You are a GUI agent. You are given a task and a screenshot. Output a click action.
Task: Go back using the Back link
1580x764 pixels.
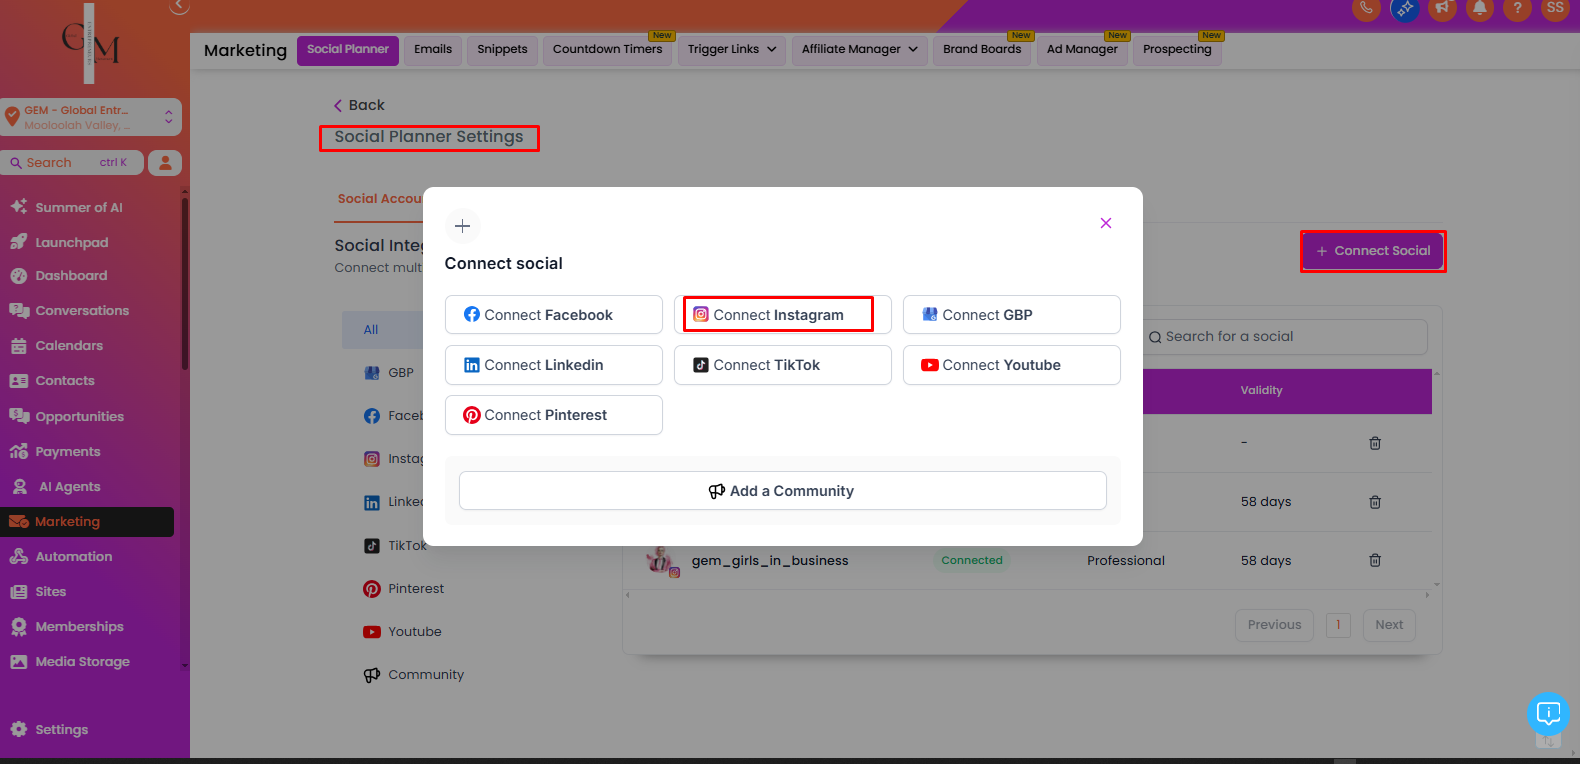[359, 105]
